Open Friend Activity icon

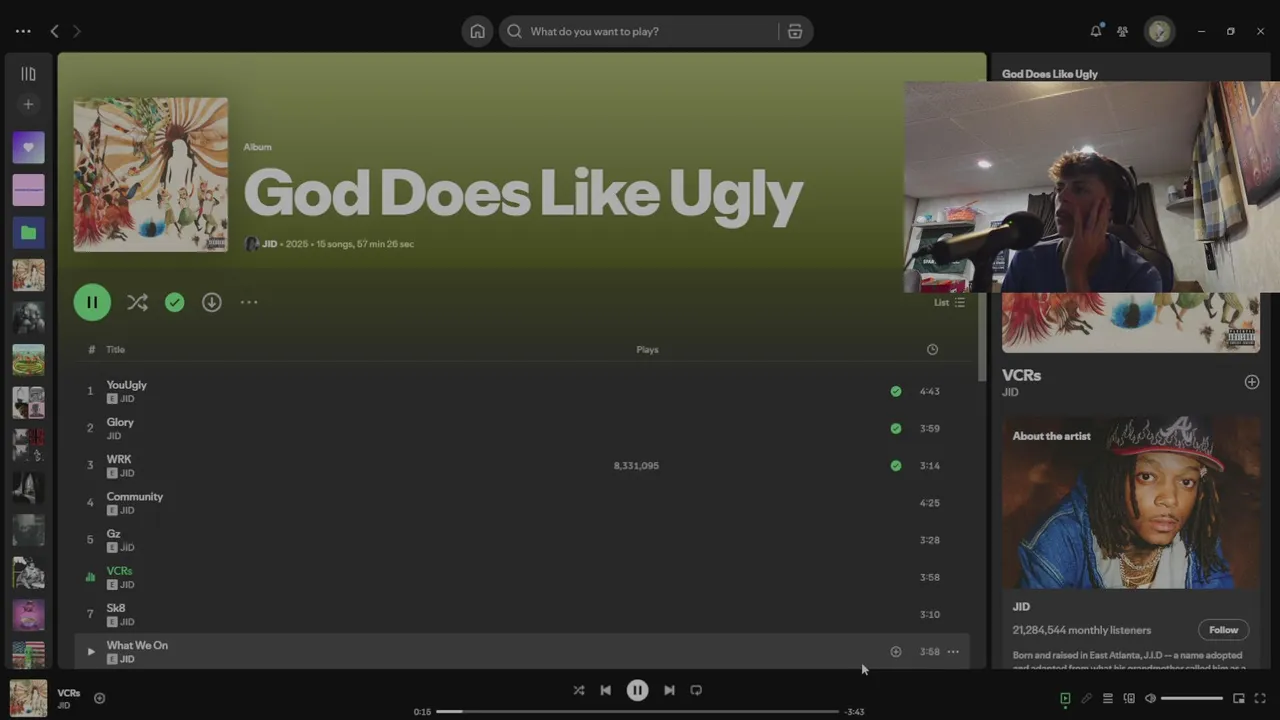pyautogui.click(x=1123, y=31)
